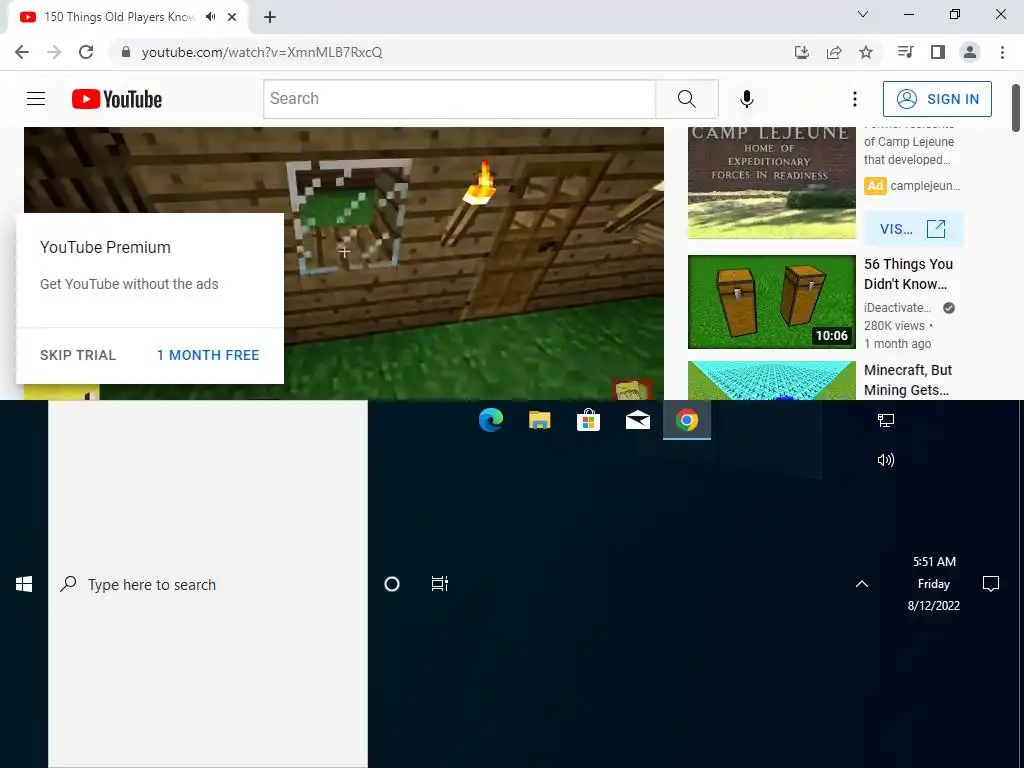Screen dimensions: 1024x768
Task: Click the SIGN IN button
Action: 937,99
